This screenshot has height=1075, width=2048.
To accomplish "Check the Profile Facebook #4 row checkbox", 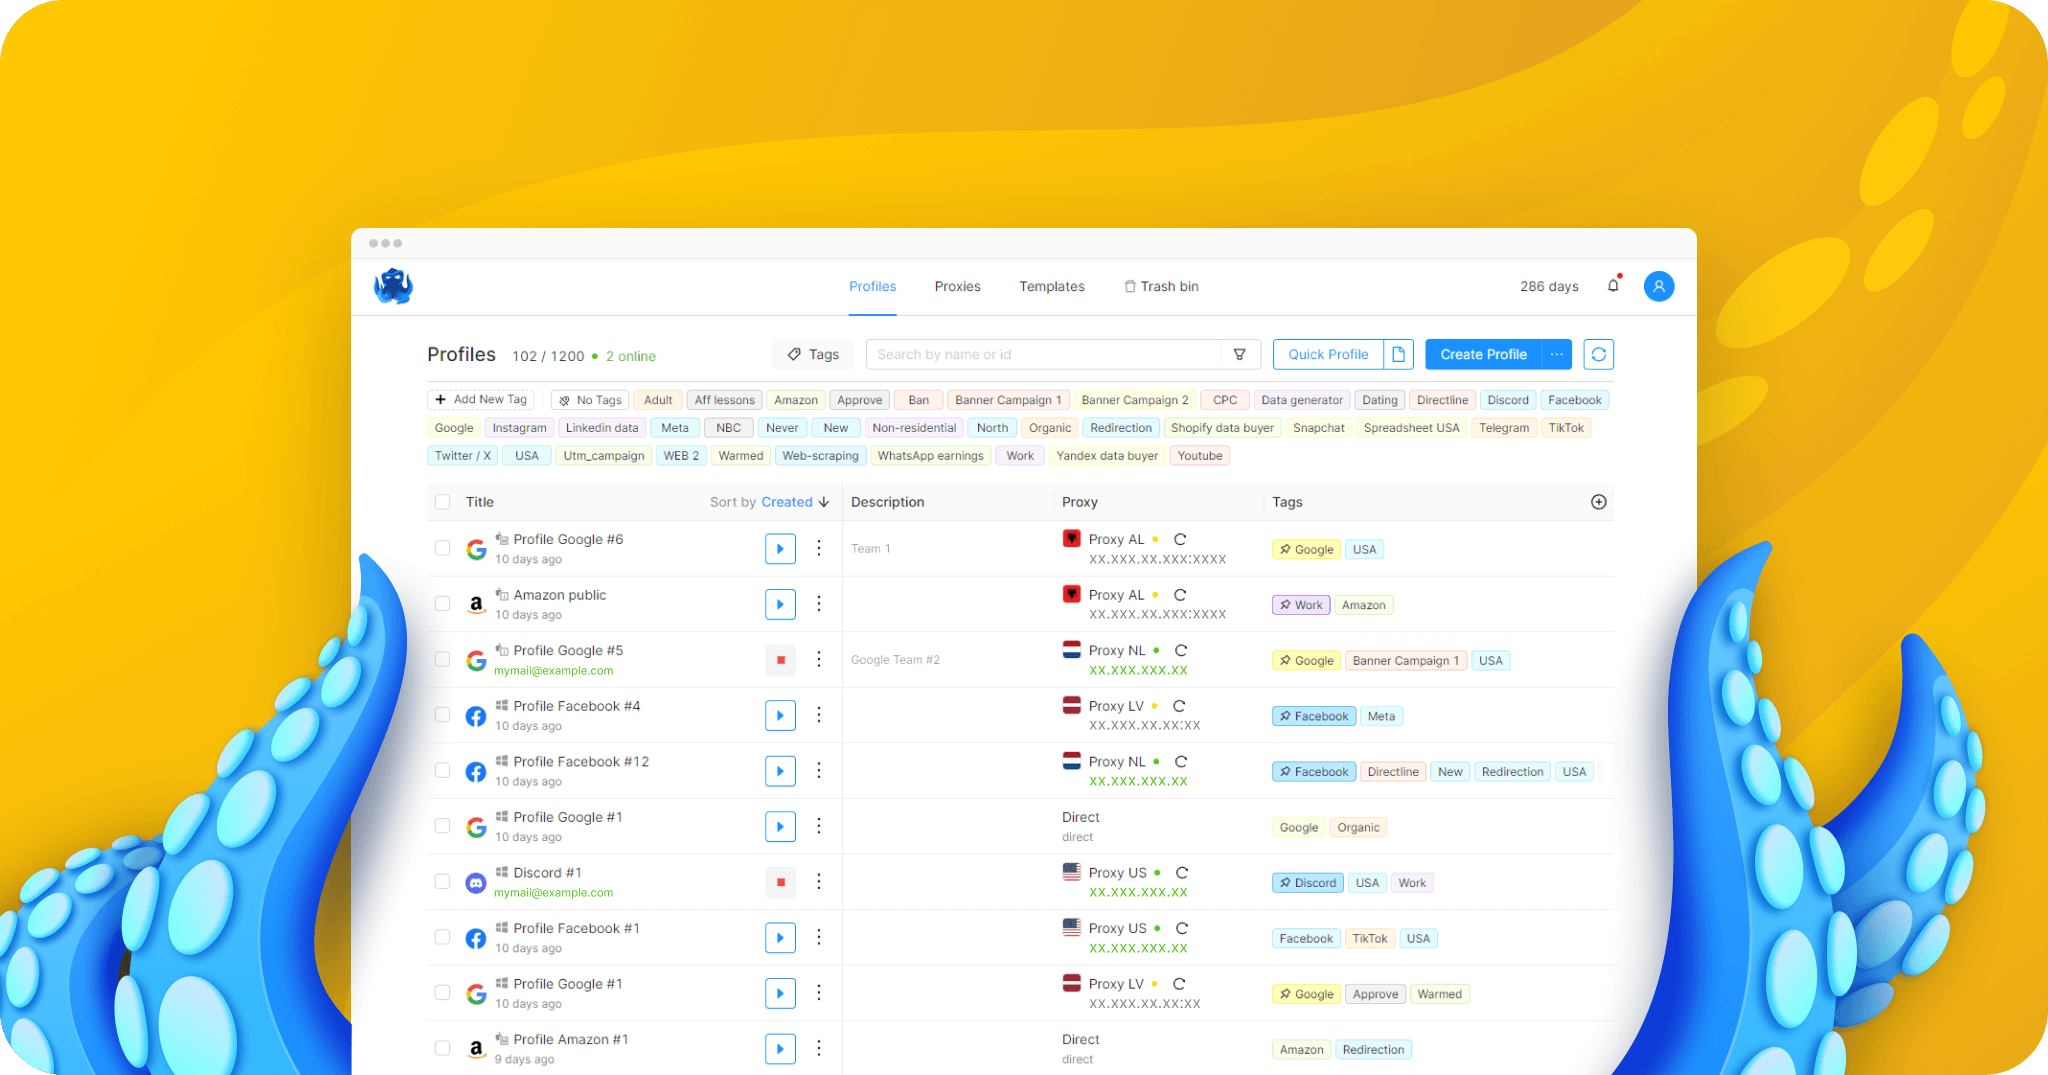I will tap(442, 715).
